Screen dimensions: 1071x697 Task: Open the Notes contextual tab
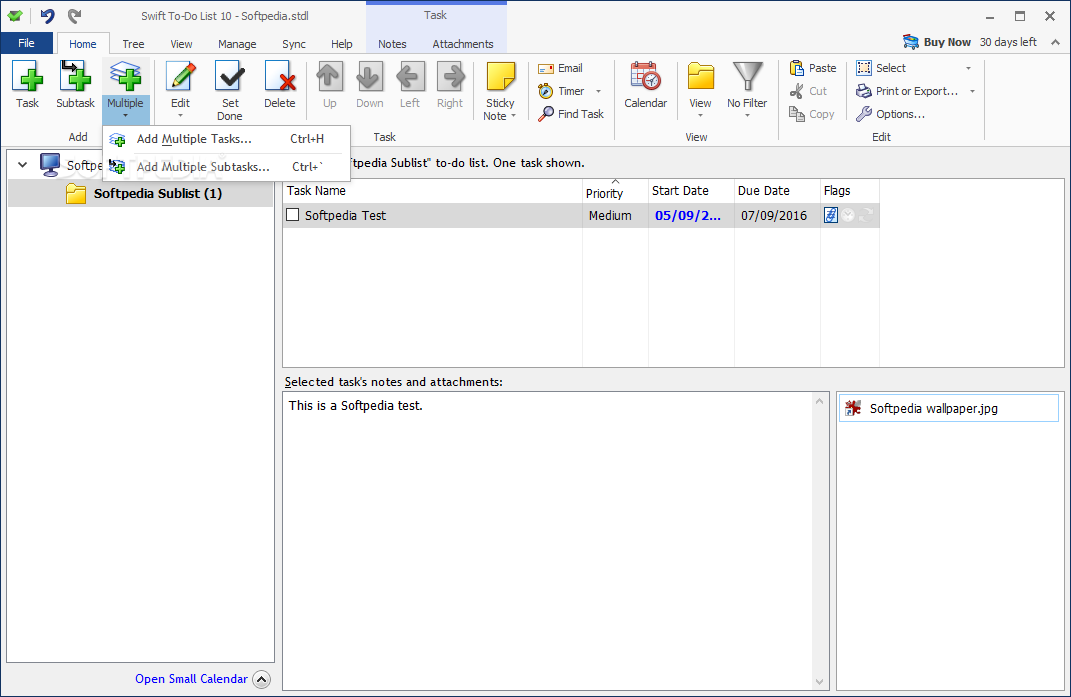392,44
